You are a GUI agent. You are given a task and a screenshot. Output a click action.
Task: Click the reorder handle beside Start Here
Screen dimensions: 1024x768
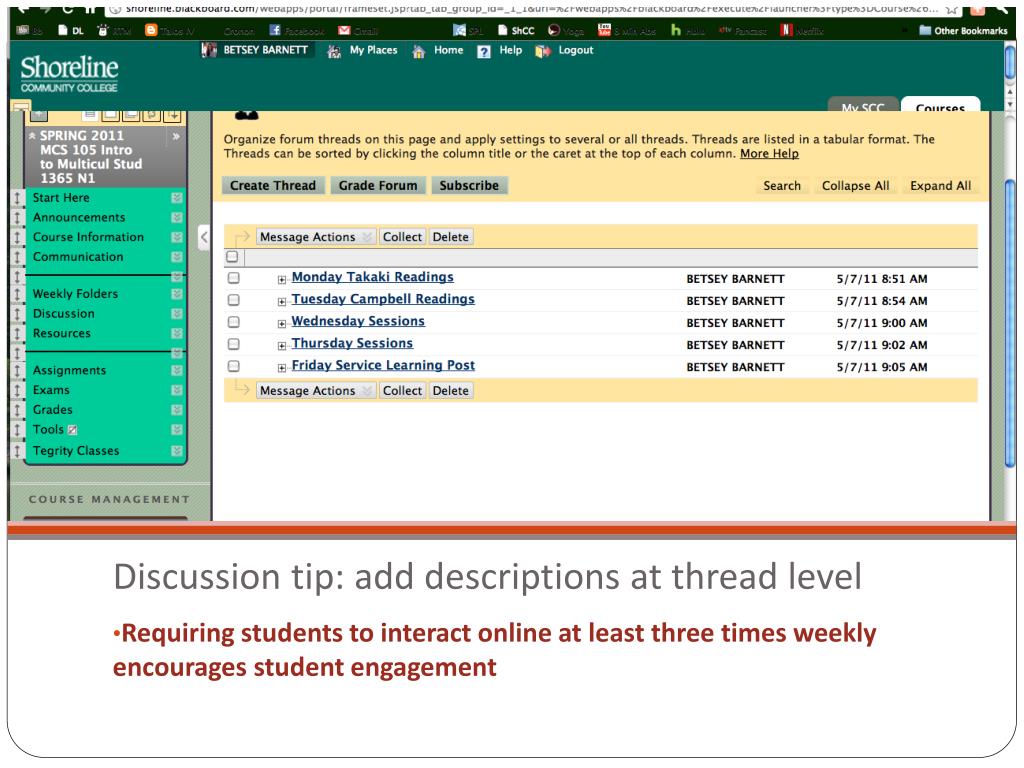click(18, 198)
